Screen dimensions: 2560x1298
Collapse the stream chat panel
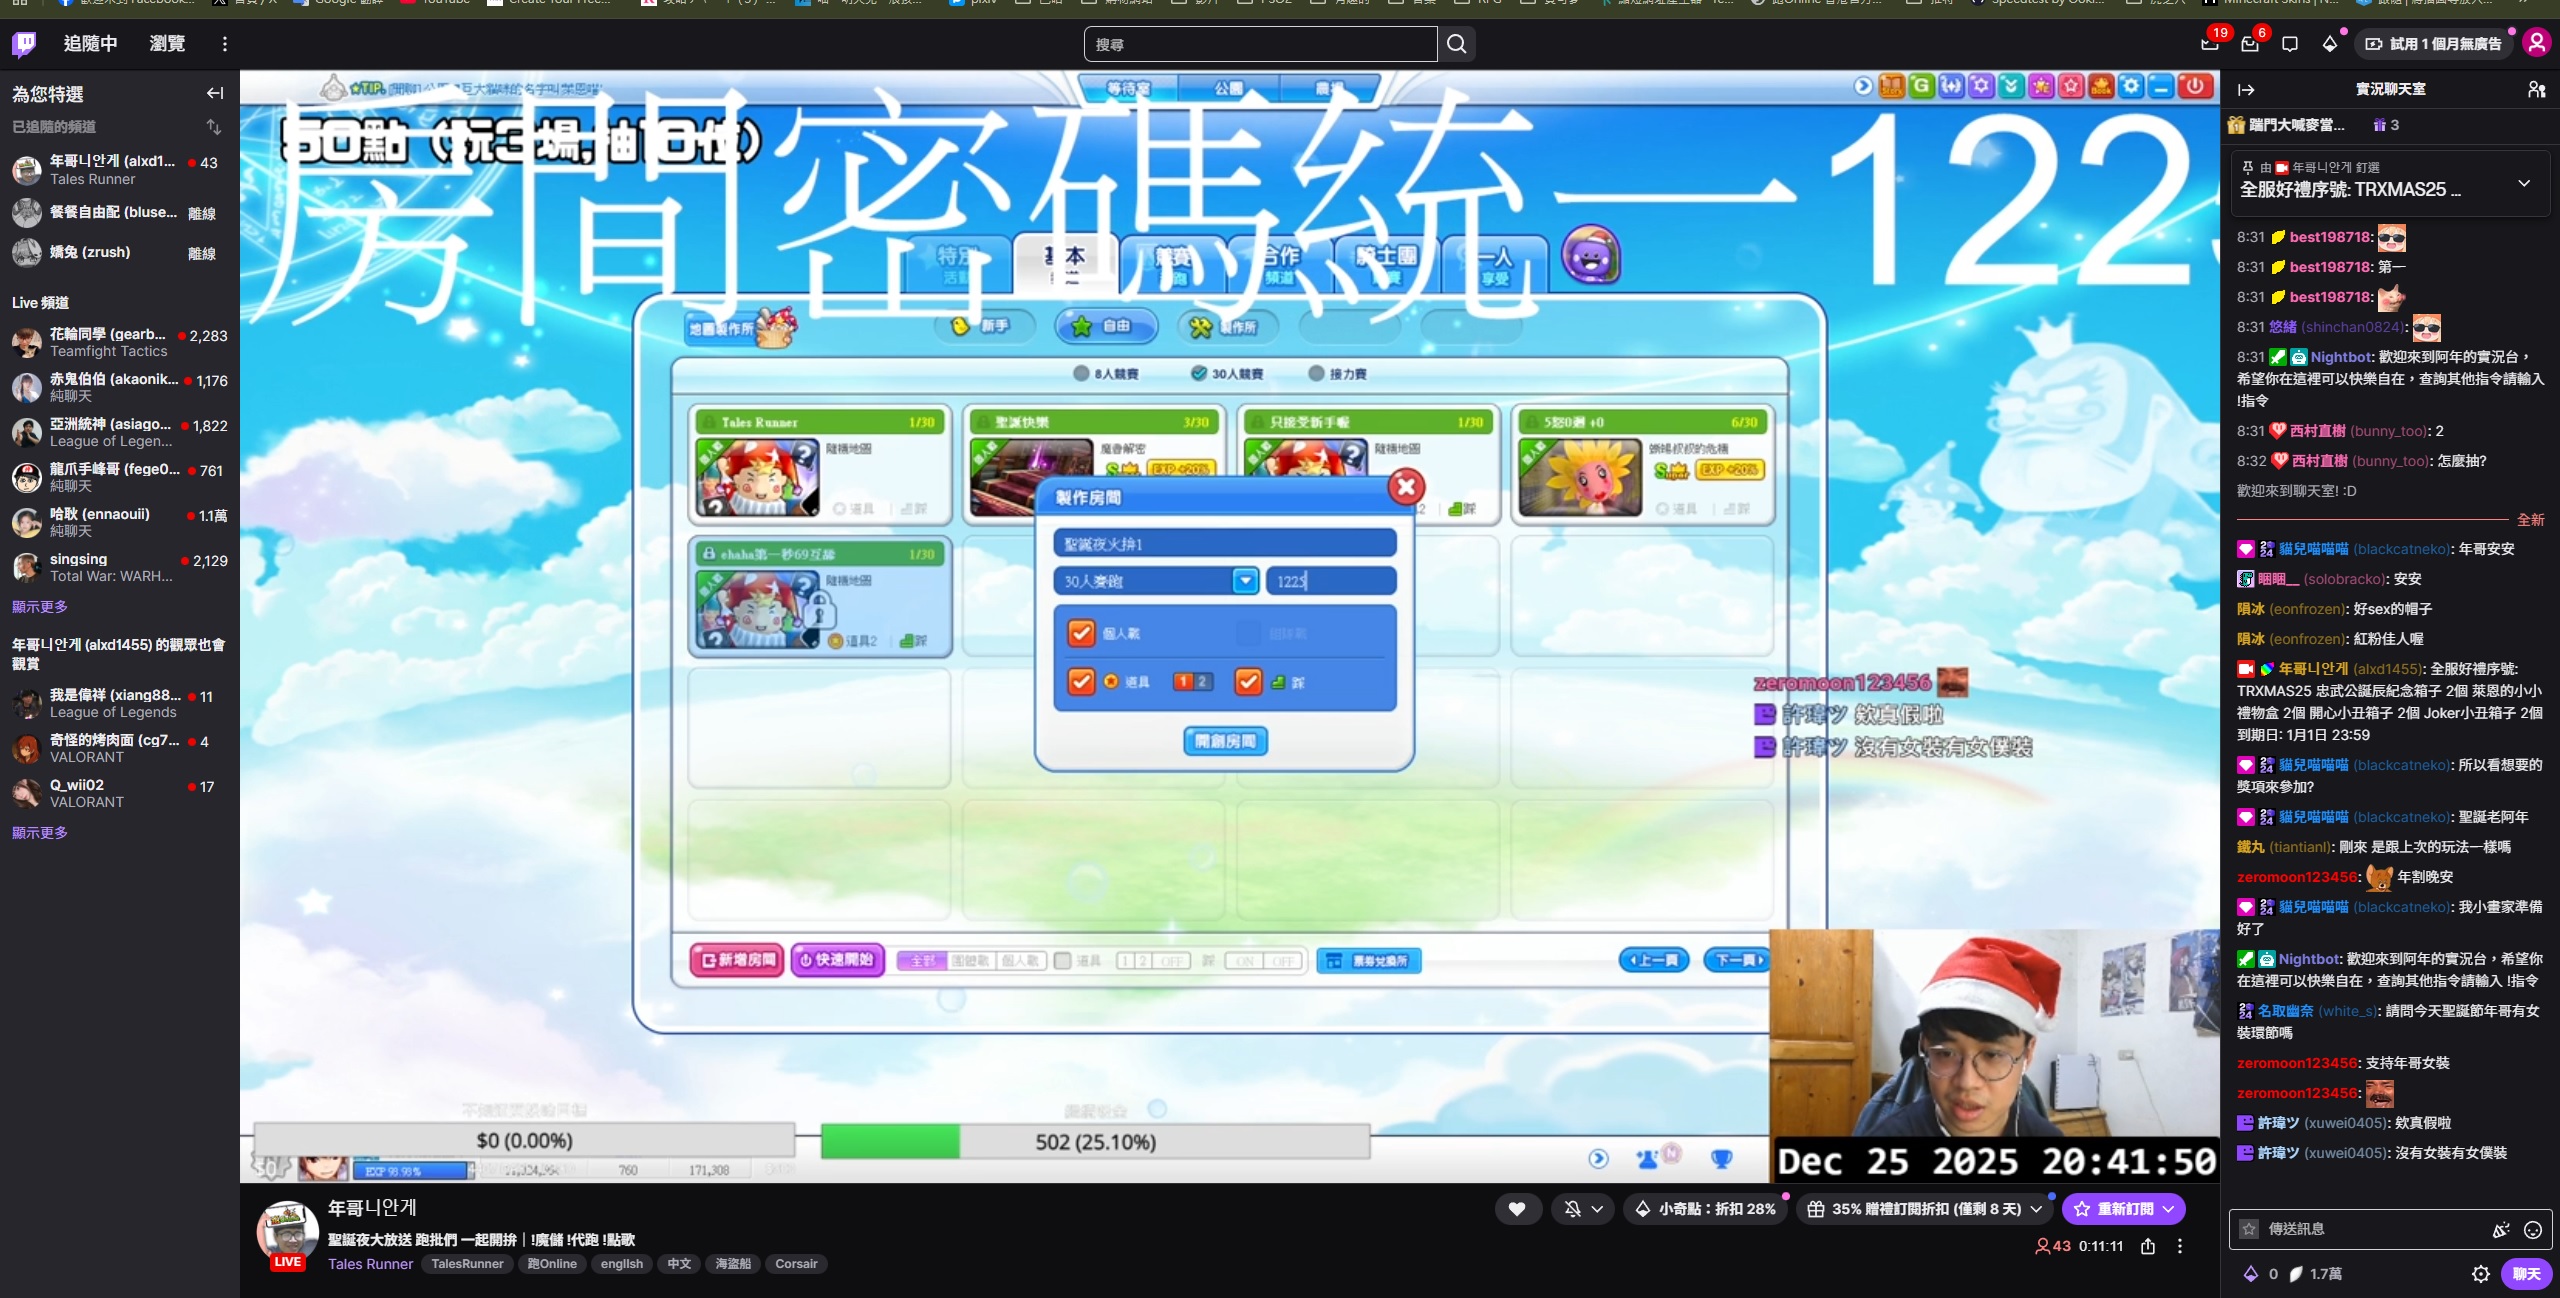(x=2246, y=90)
